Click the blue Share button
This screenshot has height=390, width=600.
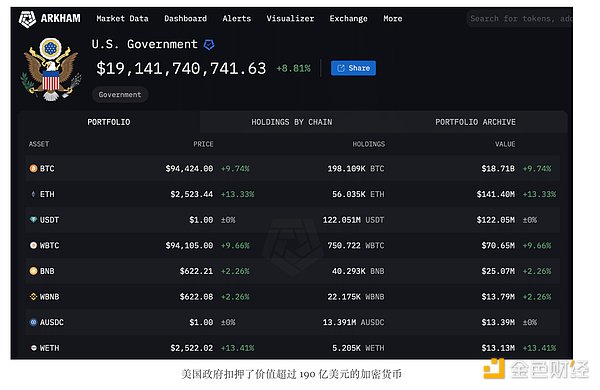(x=353, y=68)
